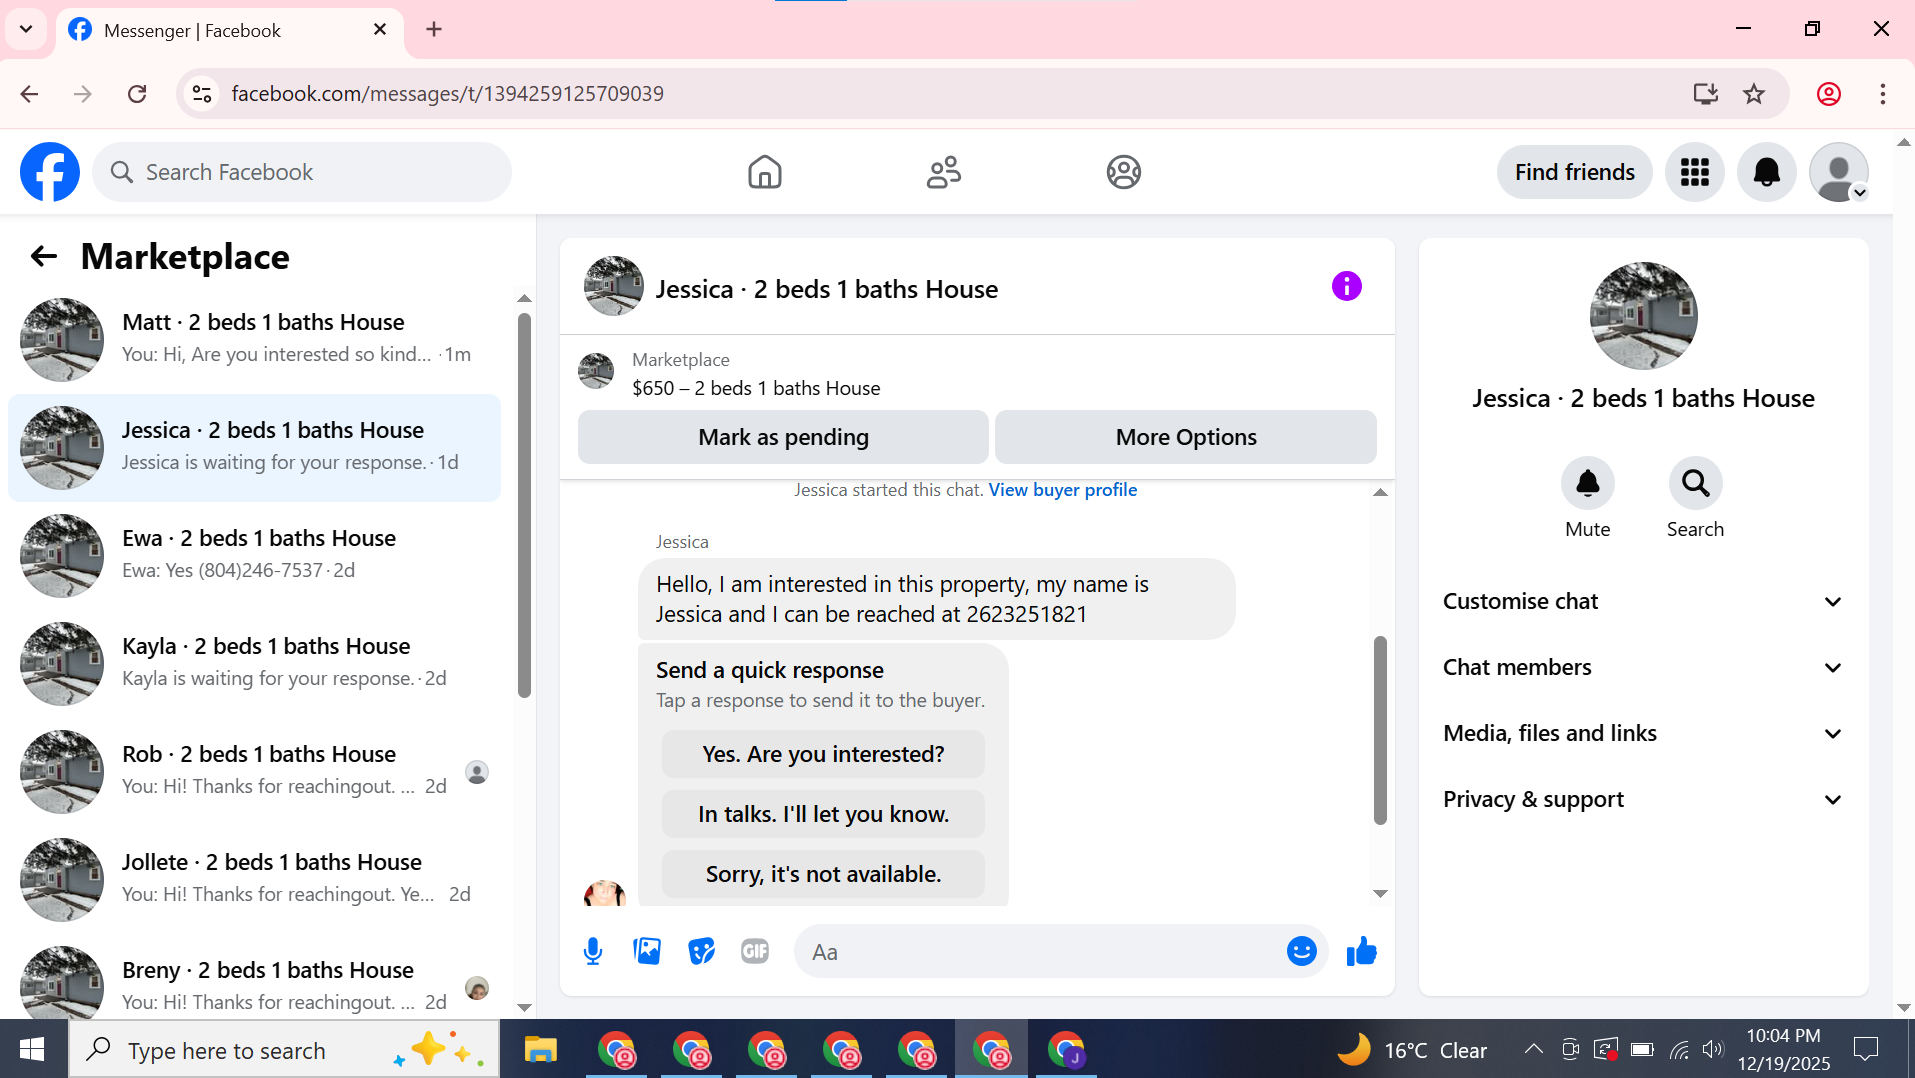
Task: Open Windows Start menu
Action: [32, 1050]
